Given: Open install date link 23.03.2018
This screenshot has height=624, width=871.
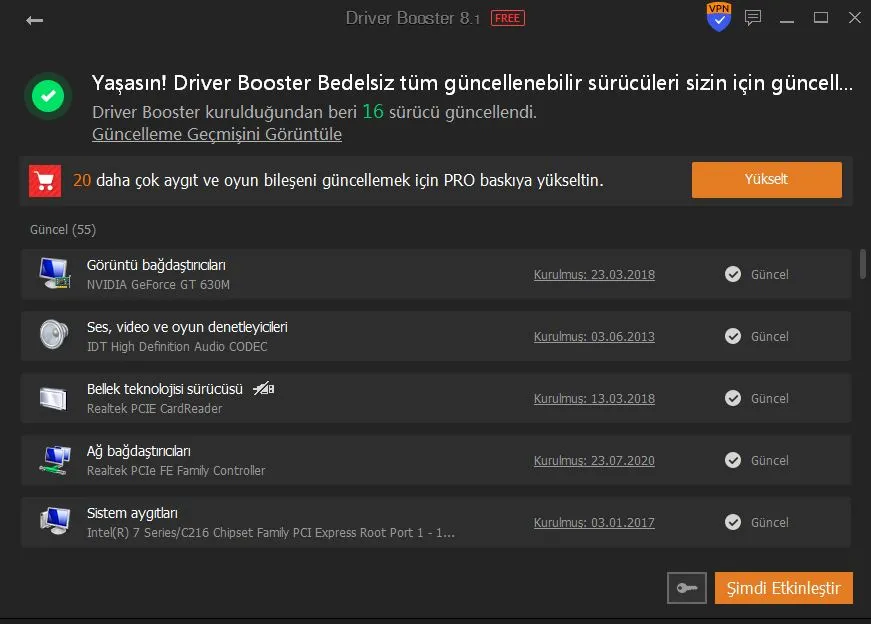Looking at the screenshot, I should (x=594, y=274).
